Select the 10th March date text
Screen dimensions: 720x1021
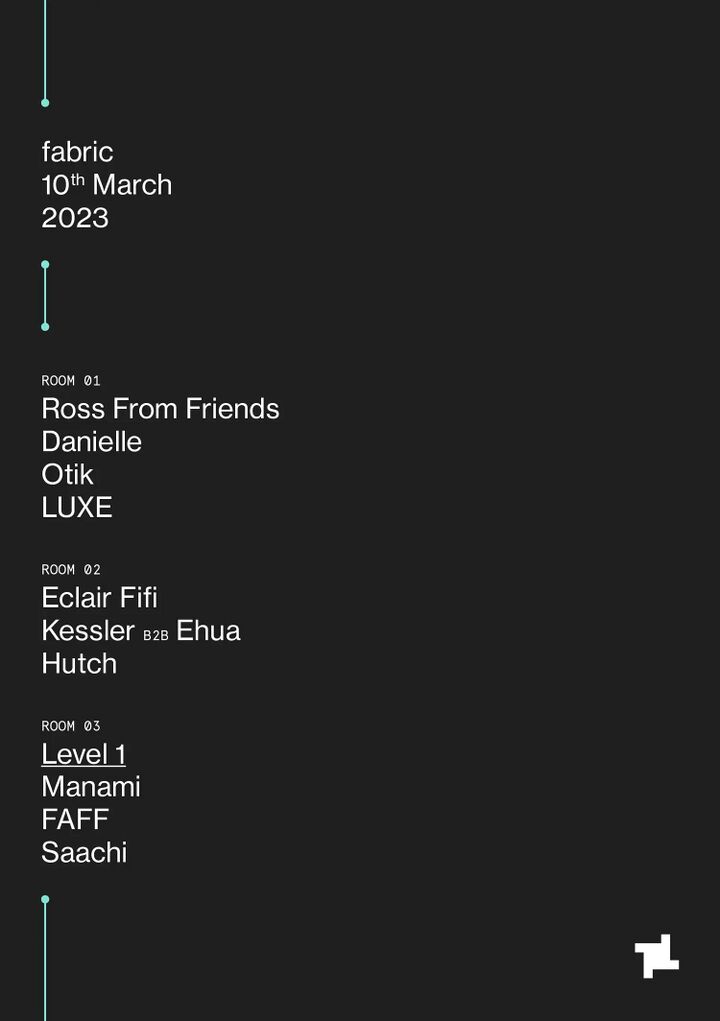click(107, 184)
